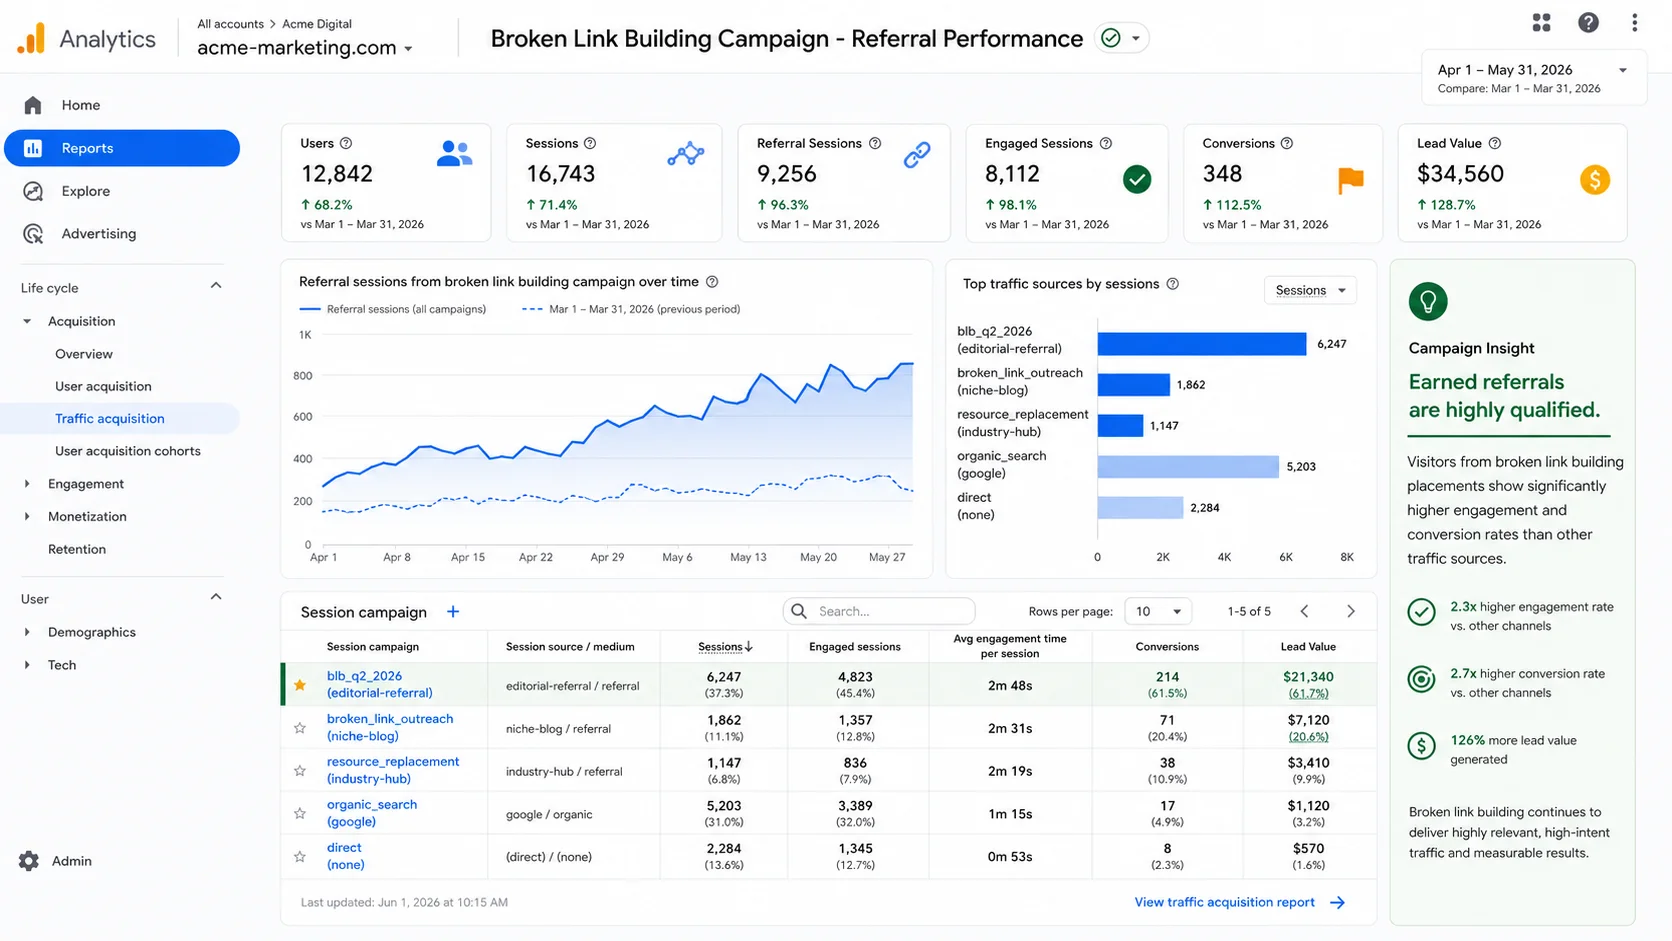
Task: Open the blb_q2_2026 campaign link
Action: tap(379, 684)
